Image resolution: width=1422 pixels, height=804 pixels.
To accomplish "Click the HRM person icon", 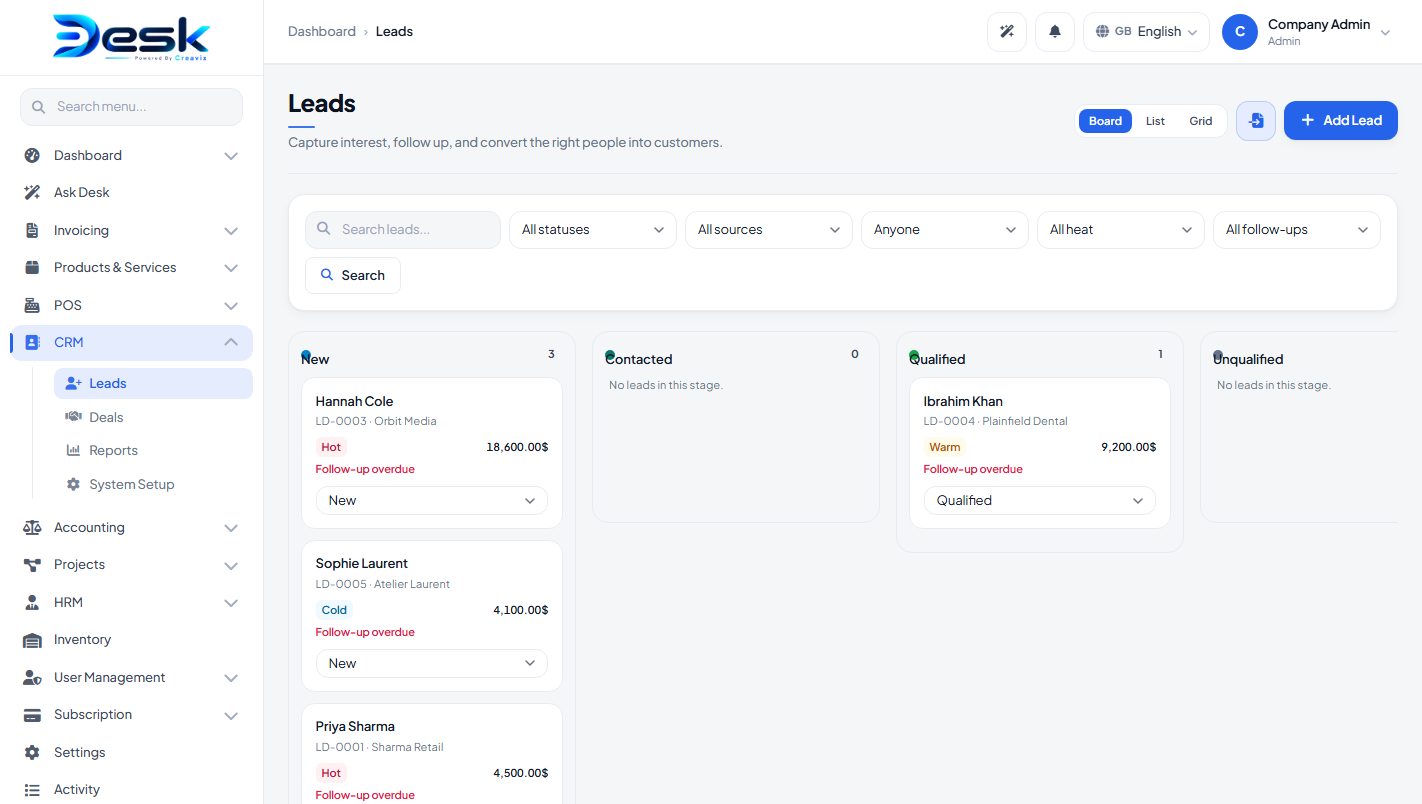I will coord(32,602).
